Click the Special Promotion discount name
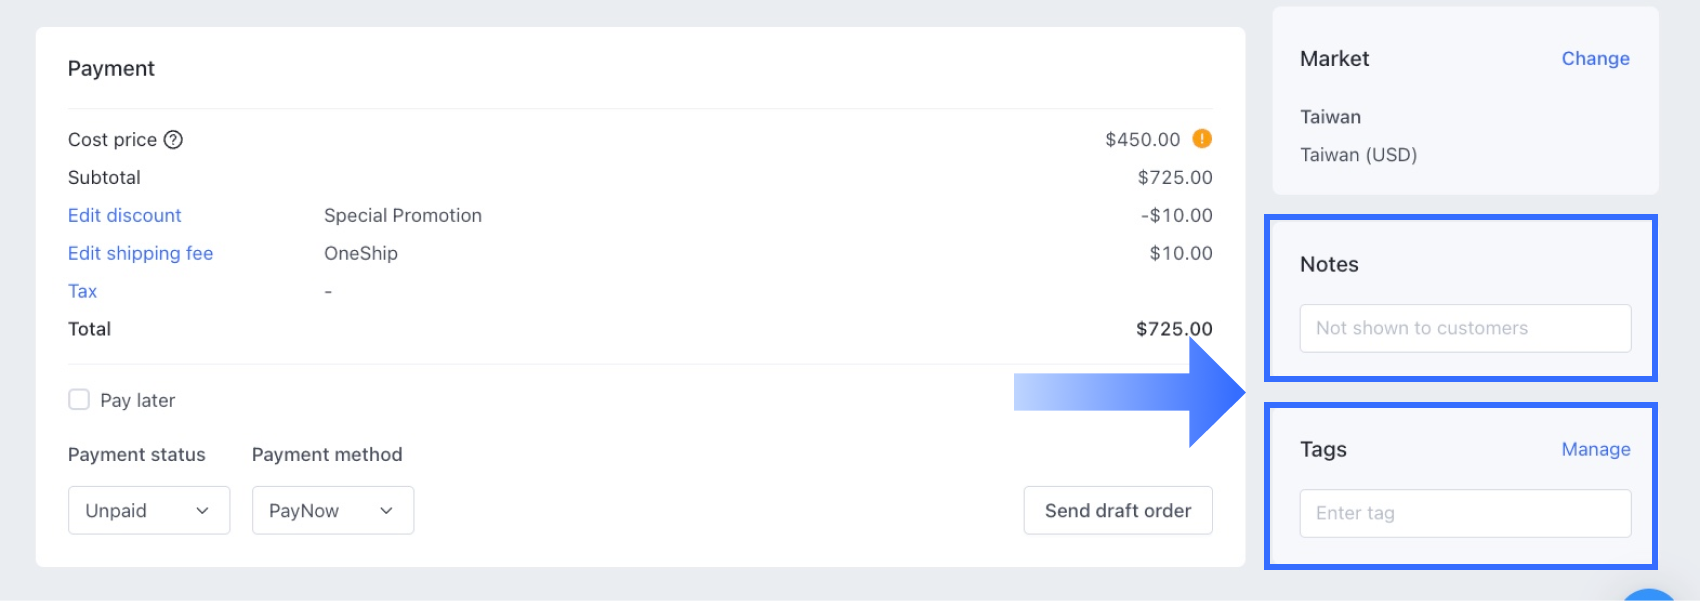This screenshot has width=1700, height=601. click(403, 216)
